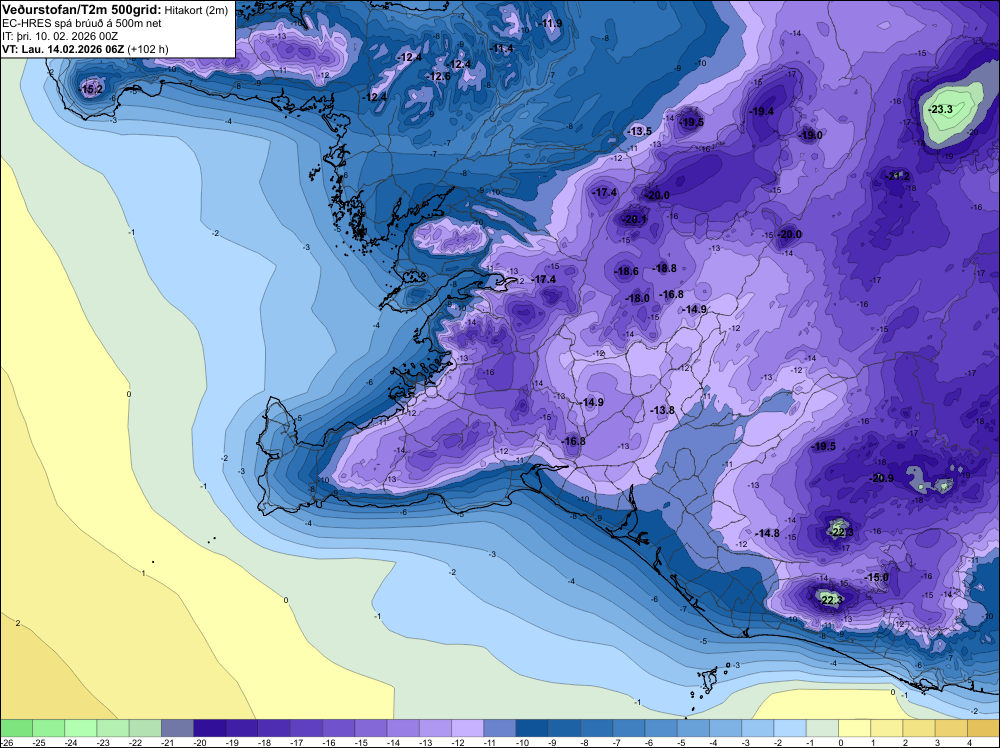
Task: Click the -21.2 temperature value
Action: (x=898, y=176)
